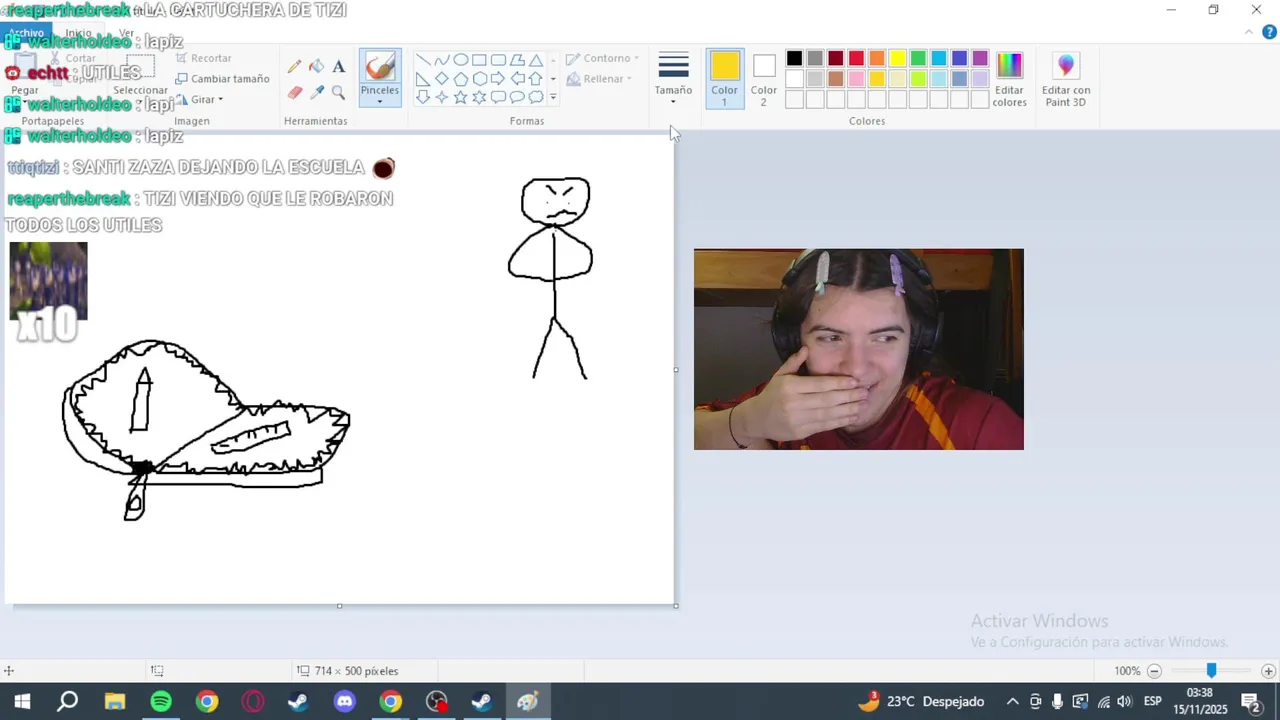Switch ESP keyboard language indicator
Screen dimensions: 1280x720
point(1152,701)
